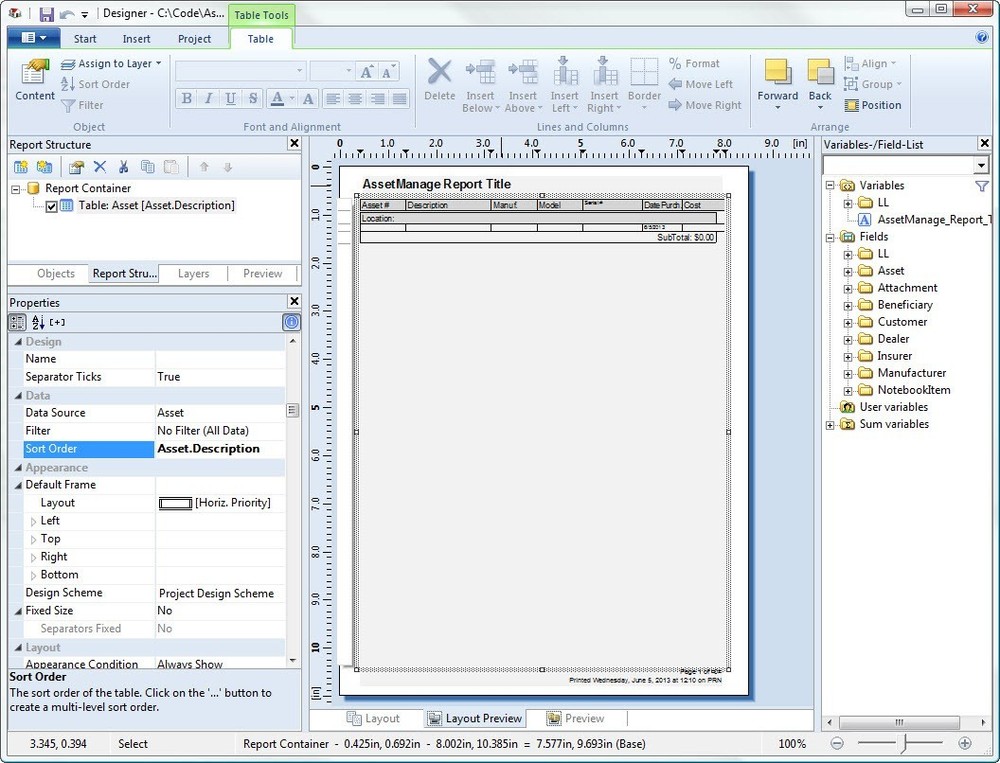
Task: Open the Layers panel tab
Action: pyautogui.click(x=193, y=273)
